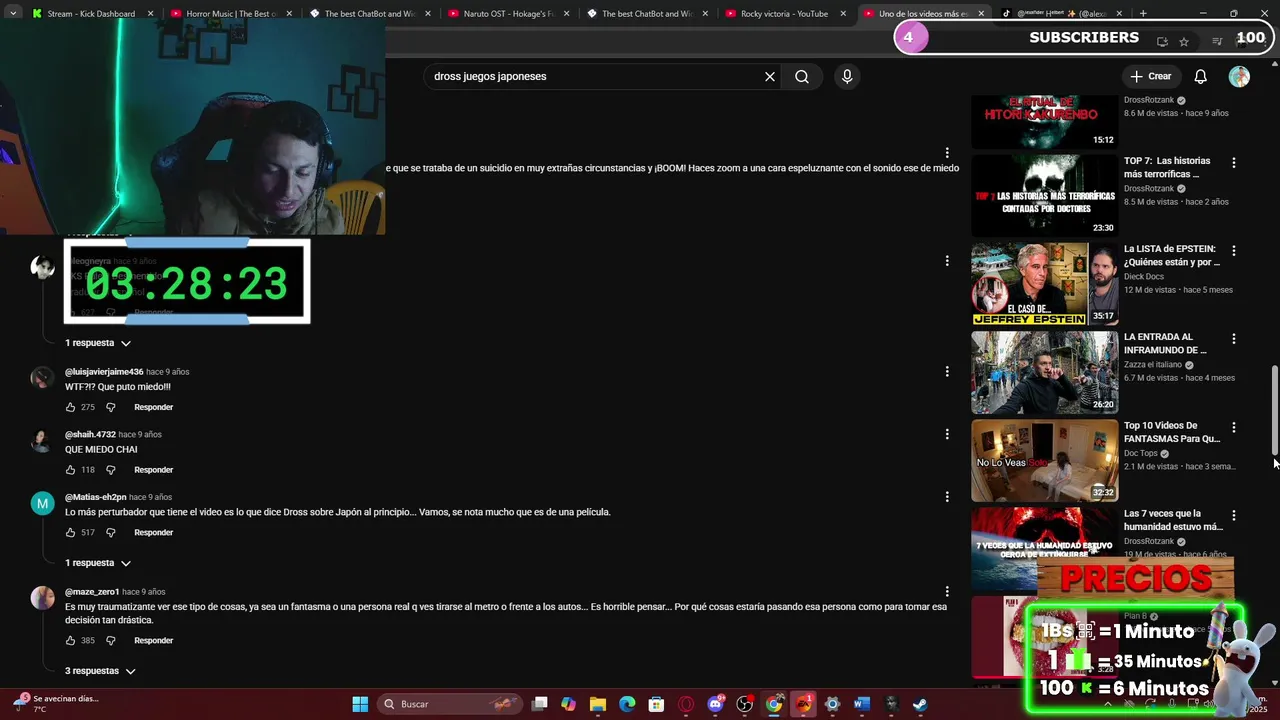This screenshot has width=1280, height=720.
Task: Like the comment by @maze_zero1
Action: coord(70,641)
